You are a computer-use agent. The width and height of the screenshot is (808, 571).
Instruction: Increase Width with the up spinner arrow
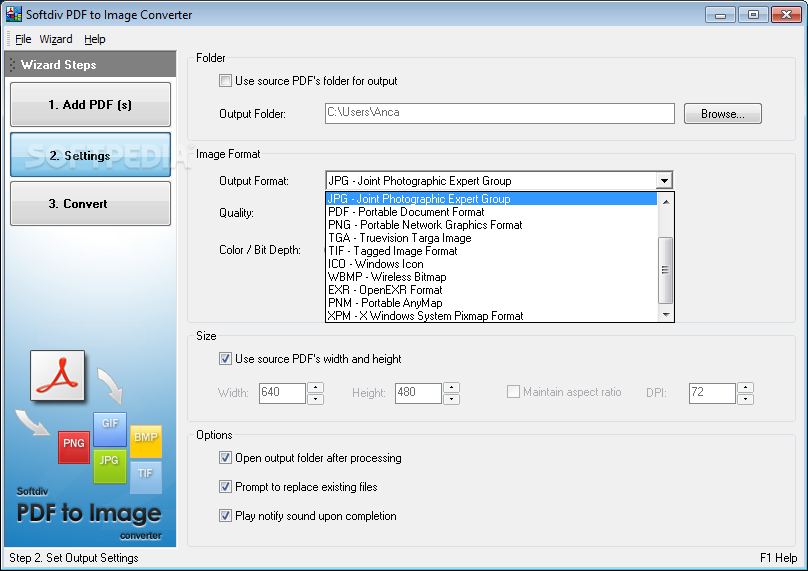315,388
